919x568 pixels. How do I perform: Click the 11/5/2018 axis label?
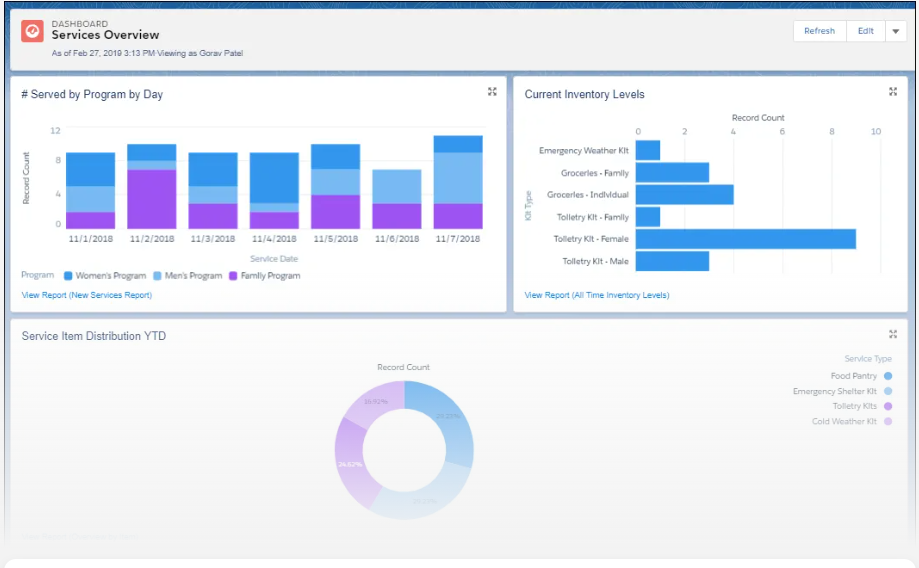point(336,239)
